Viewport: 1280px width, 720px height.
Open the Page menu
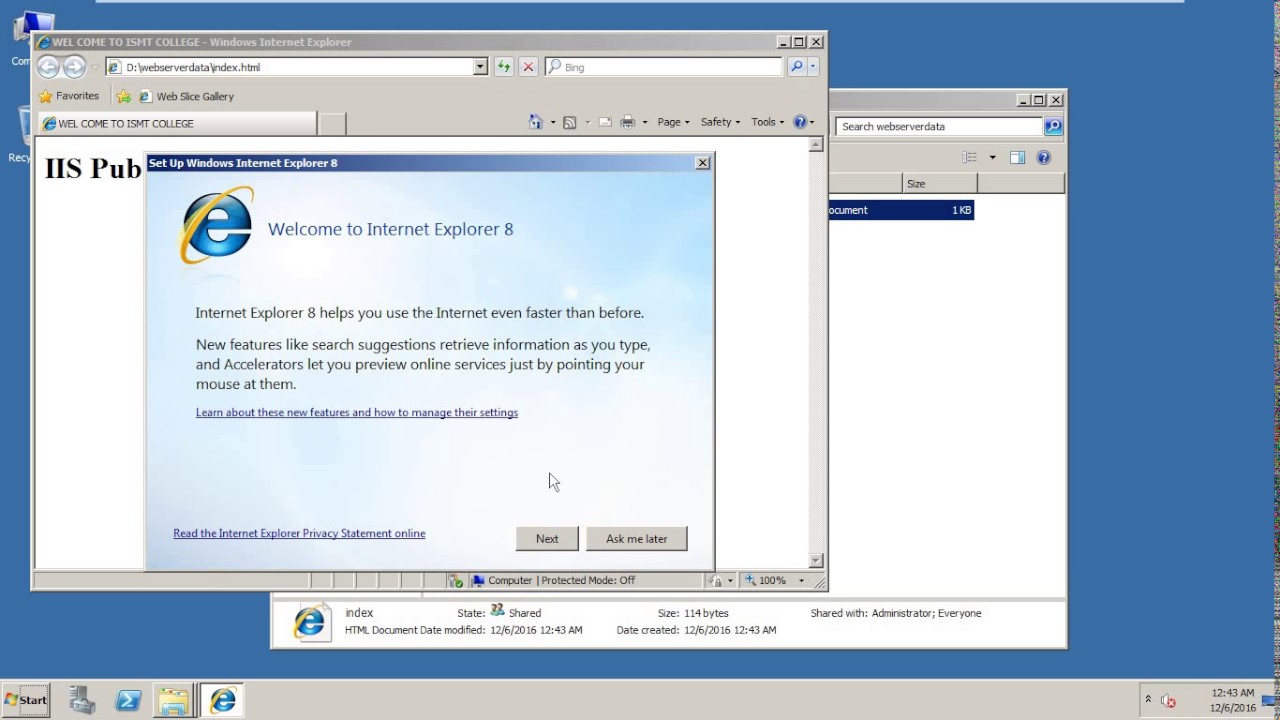[x=673, y=122]
